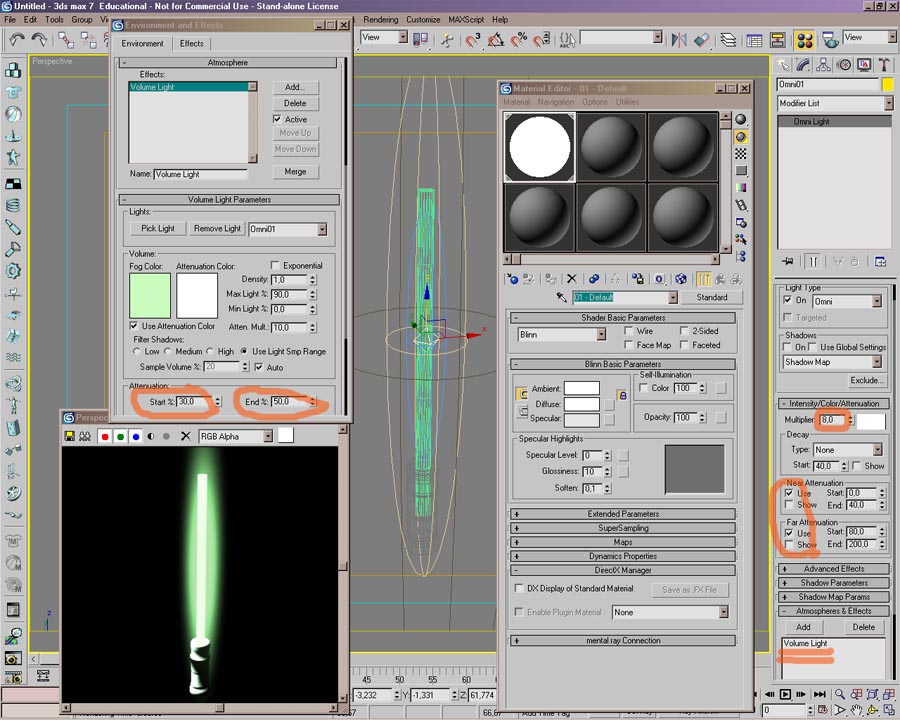Viewport: 900px width, 720px height.
Task: Open Utilities menu in Material Editor
Action: 627,102
